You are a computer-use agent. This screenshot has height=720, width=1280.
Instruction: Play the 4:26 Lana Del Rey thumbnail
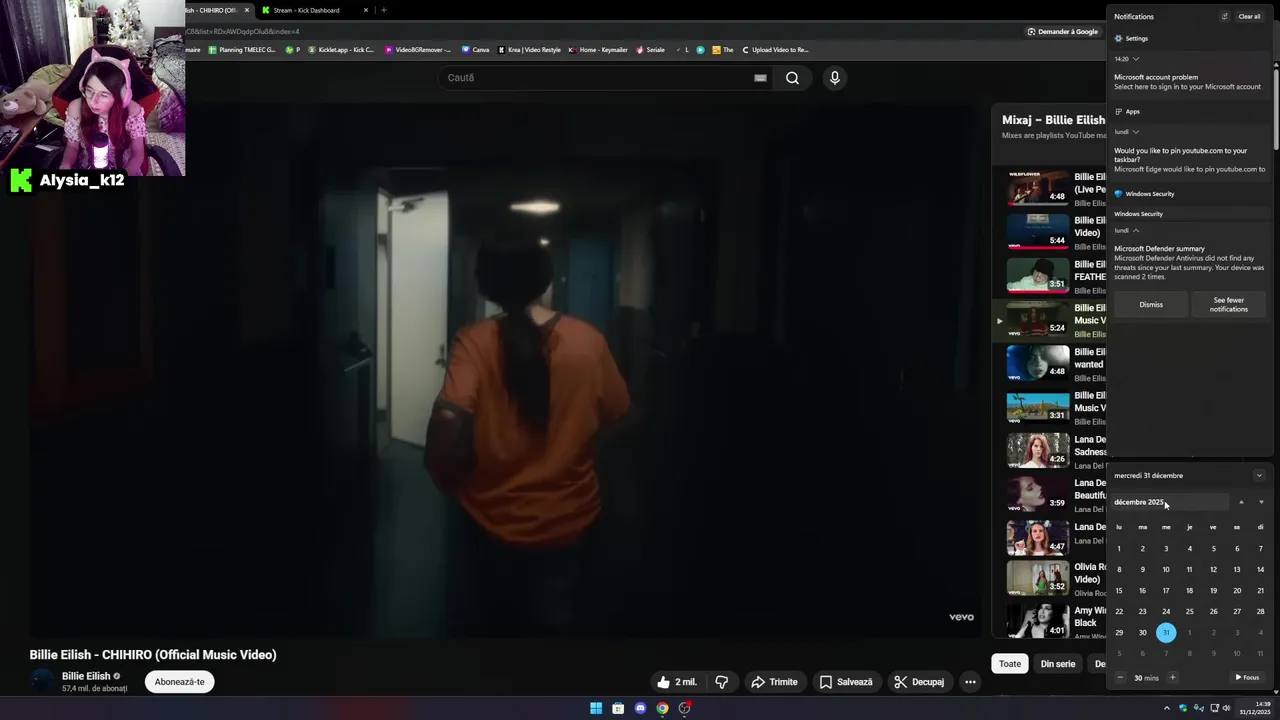pos(1038,450)
